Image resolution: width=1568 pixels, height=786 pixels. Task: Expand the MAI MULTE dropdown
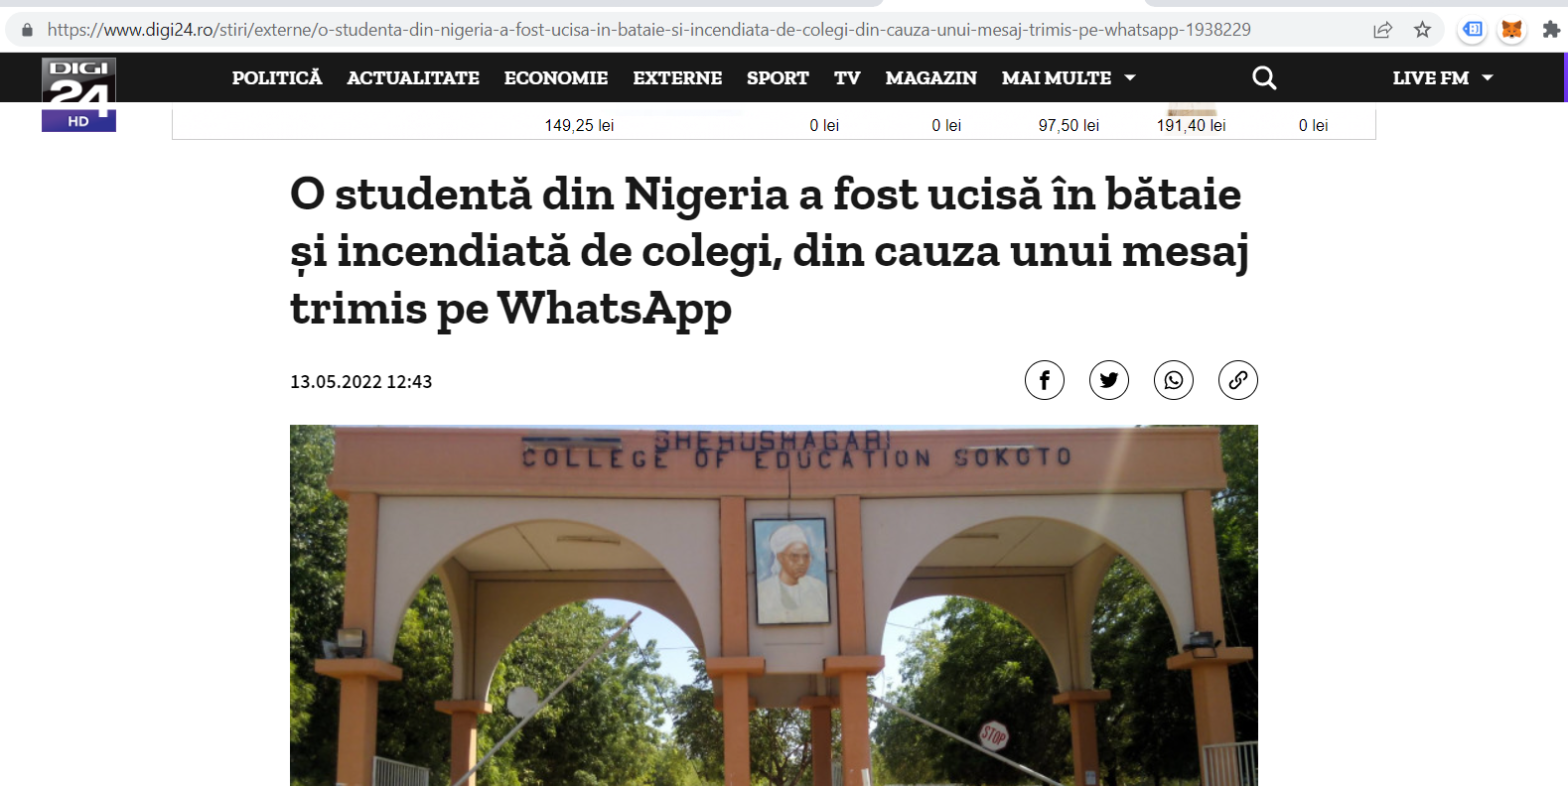(x=1068, y=78)
